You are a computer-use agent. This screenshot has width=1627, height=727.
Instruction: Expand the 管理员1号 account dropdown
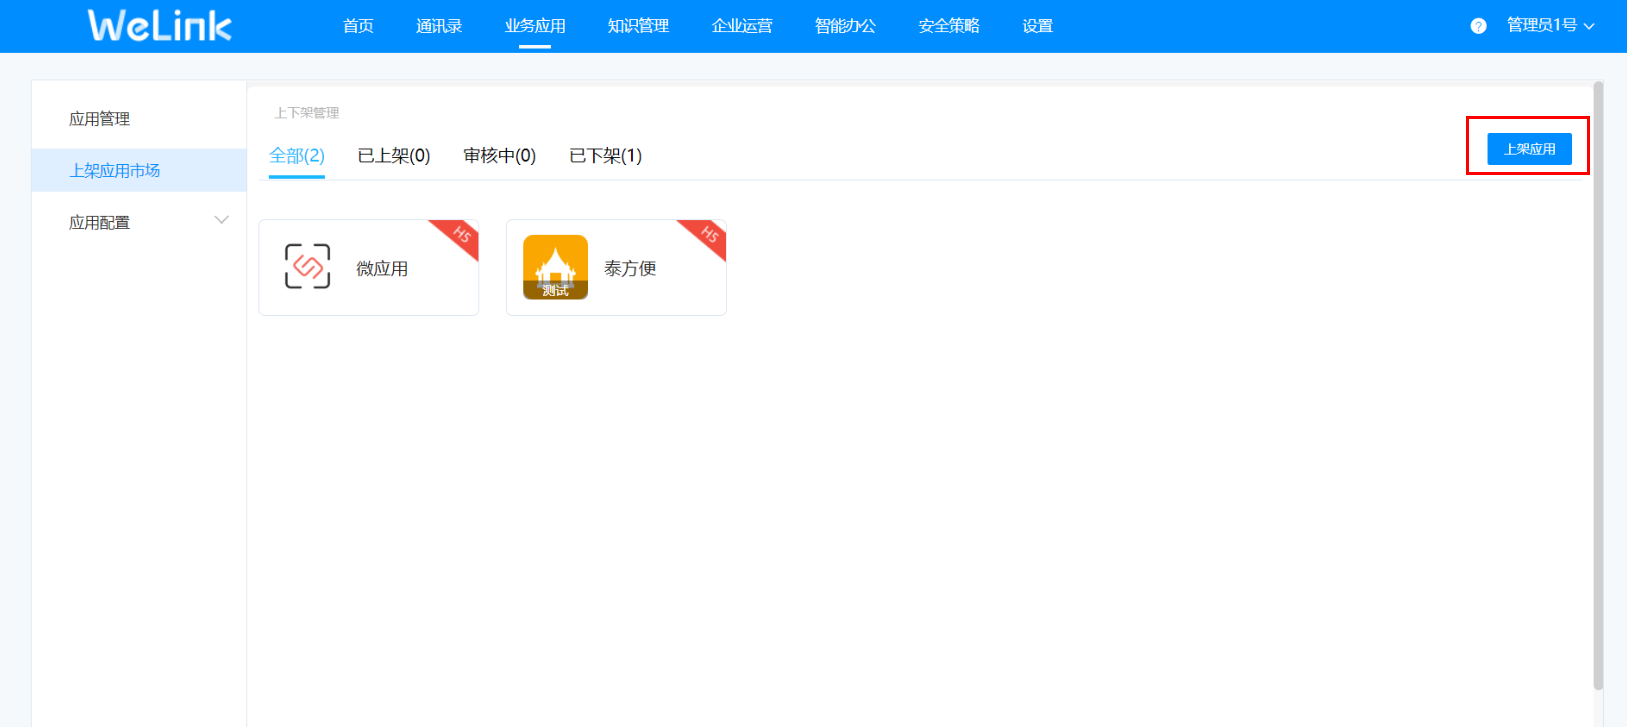pos(1550,26)
